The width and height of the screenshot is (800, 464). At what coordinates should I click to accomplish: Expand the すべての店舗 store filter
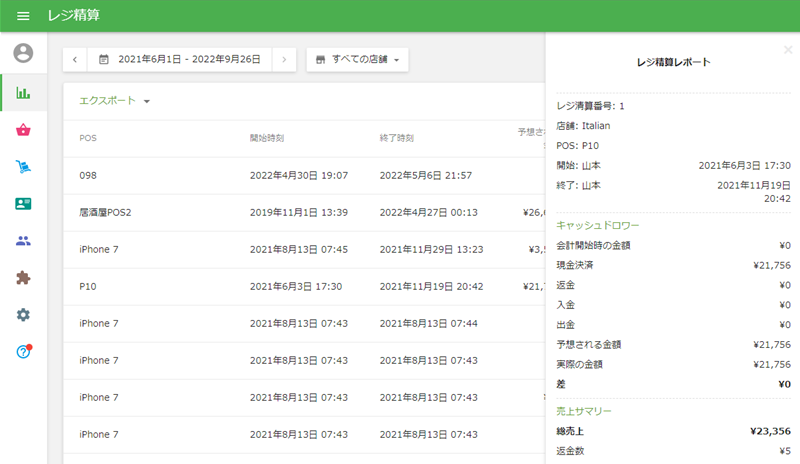coord(357,60)
